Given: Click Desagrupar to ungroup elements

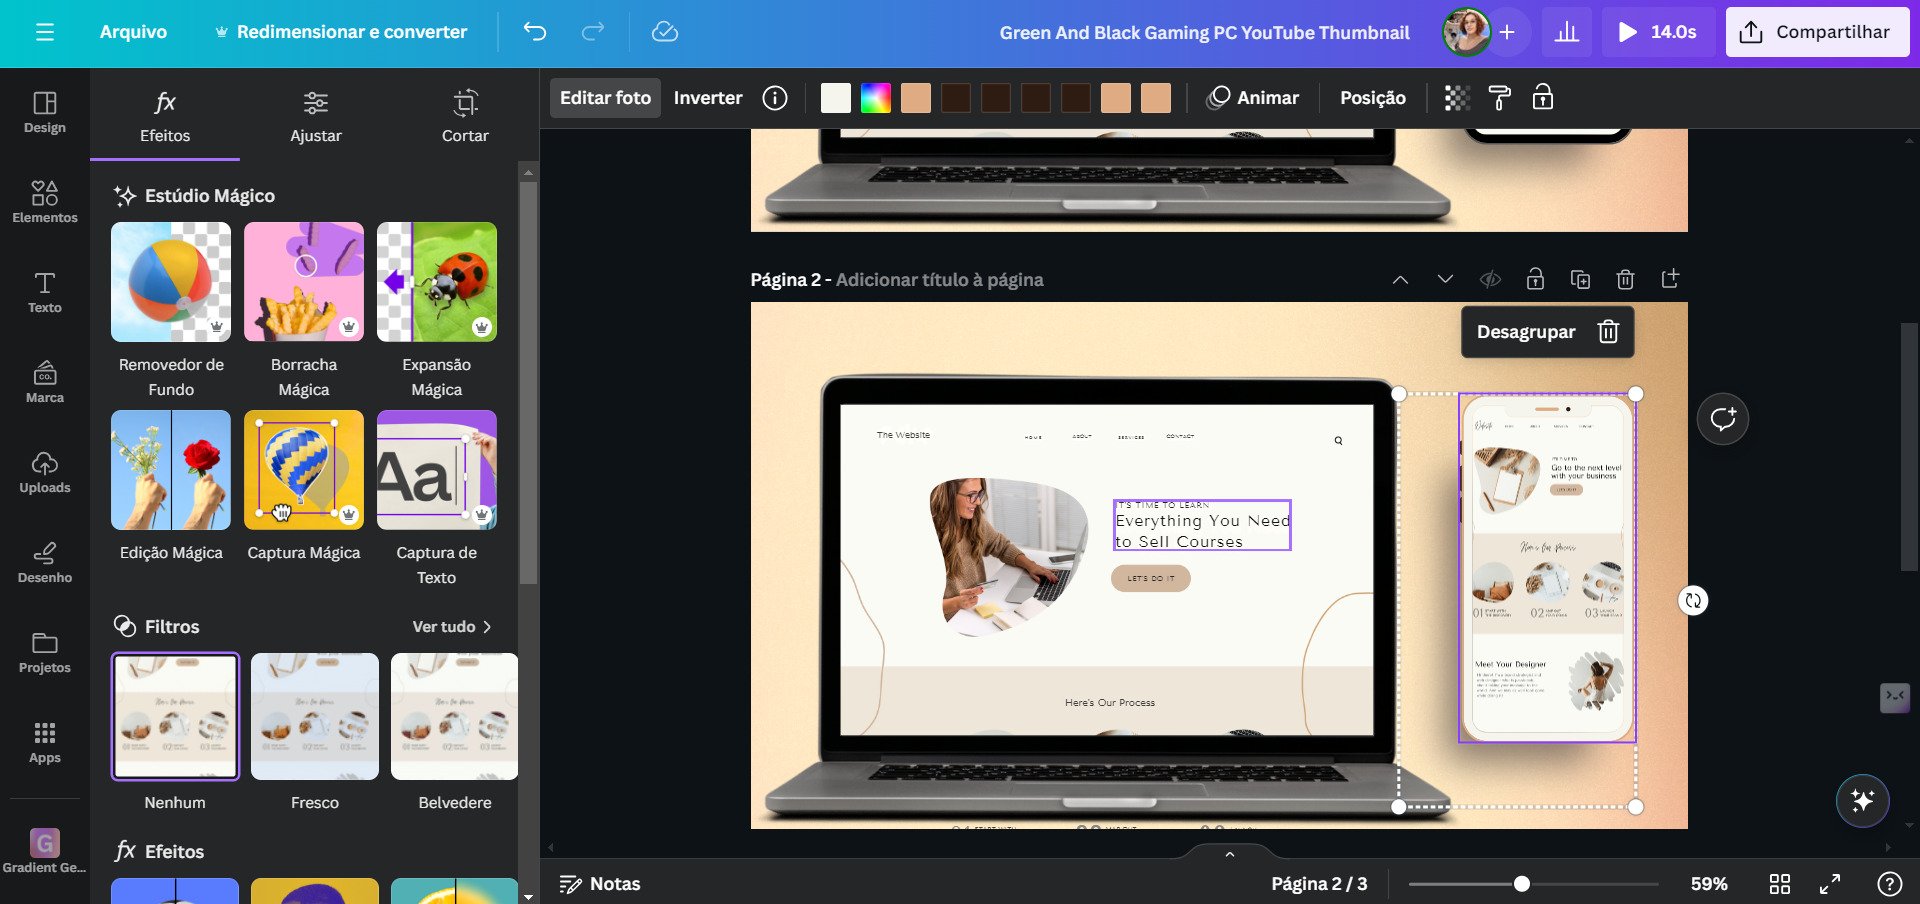Looking at the screenshot, I should click(x=1526, y=332).
